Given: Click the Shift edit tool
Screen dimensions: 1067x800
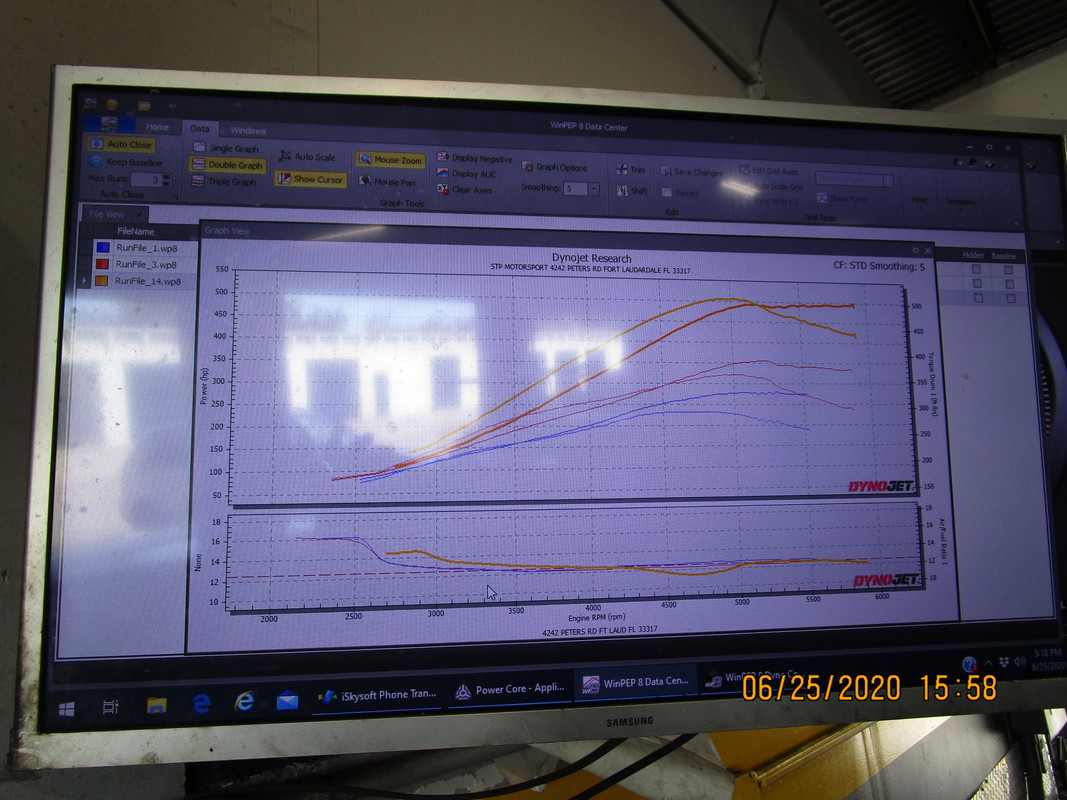Looking at the screenshot, I should point(632,190).
